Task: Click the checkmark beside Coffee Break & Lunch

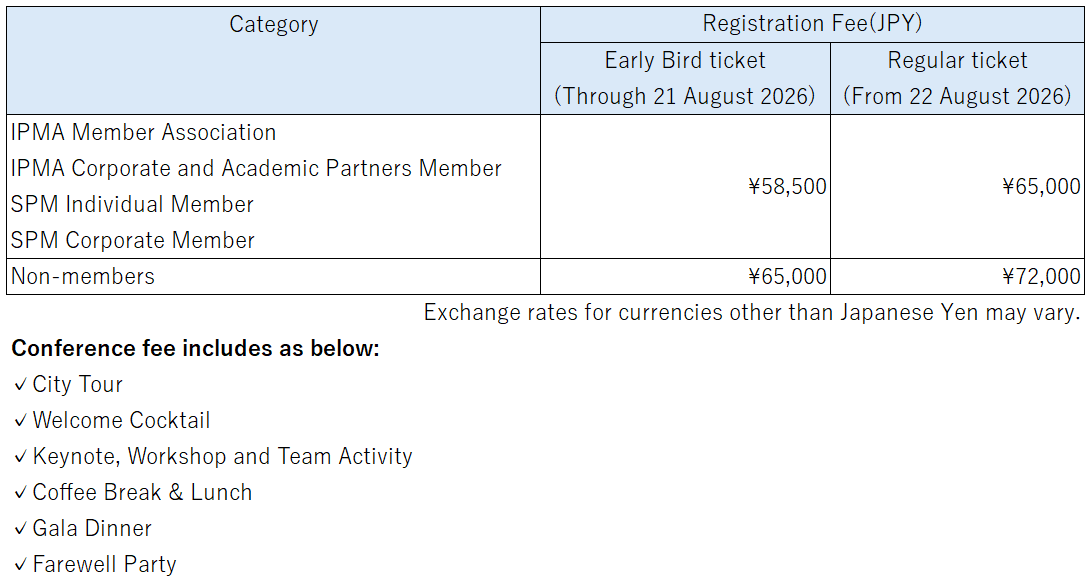Action: 20,493
